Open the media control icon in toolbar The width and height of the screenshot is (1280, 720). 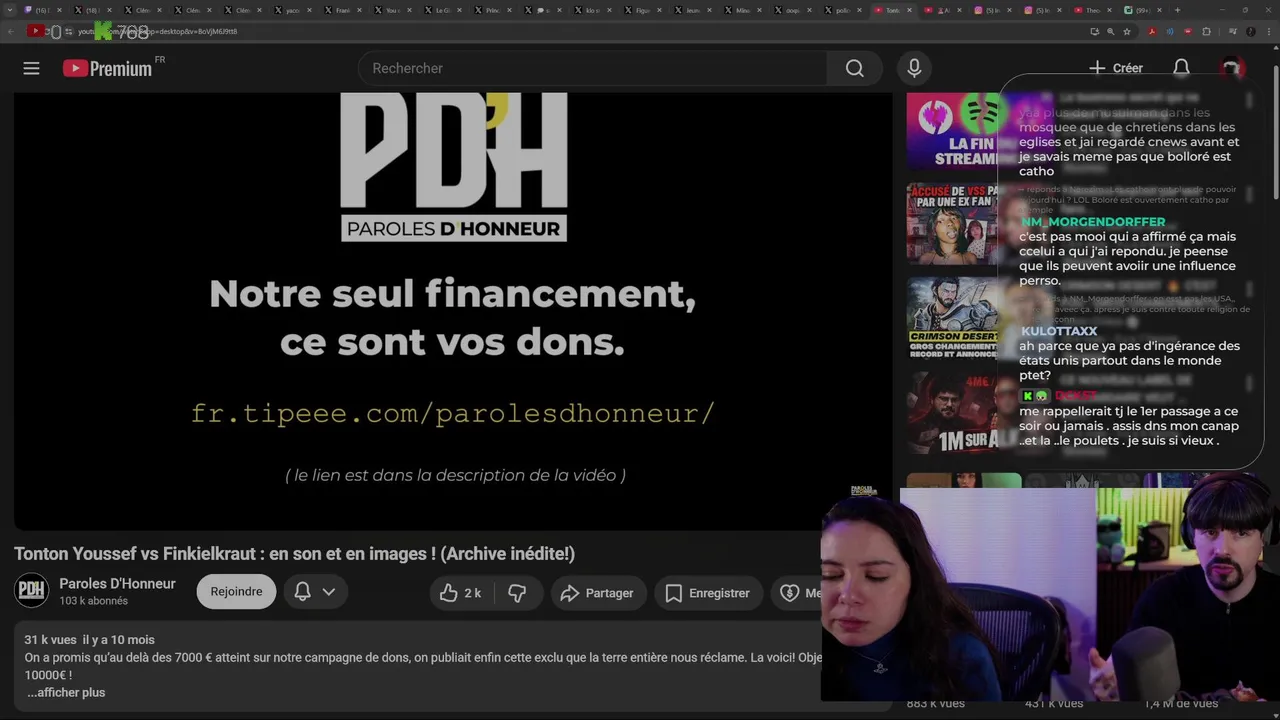click(1232, 31)
